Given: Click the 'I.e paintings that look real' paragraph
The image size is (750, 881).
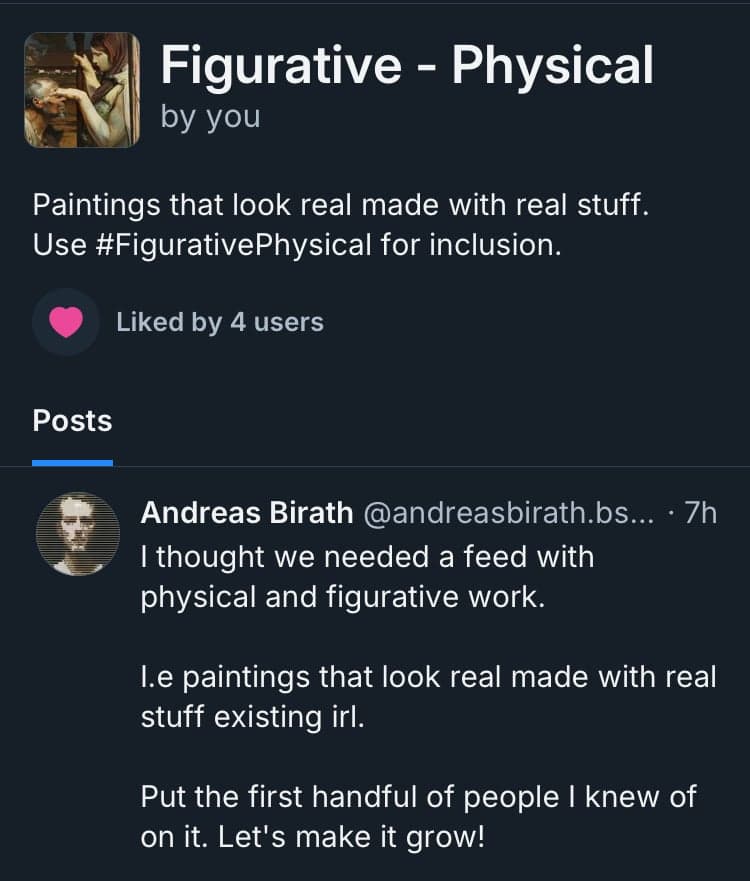Looking at the screenshot, I should tap(428, 677).
